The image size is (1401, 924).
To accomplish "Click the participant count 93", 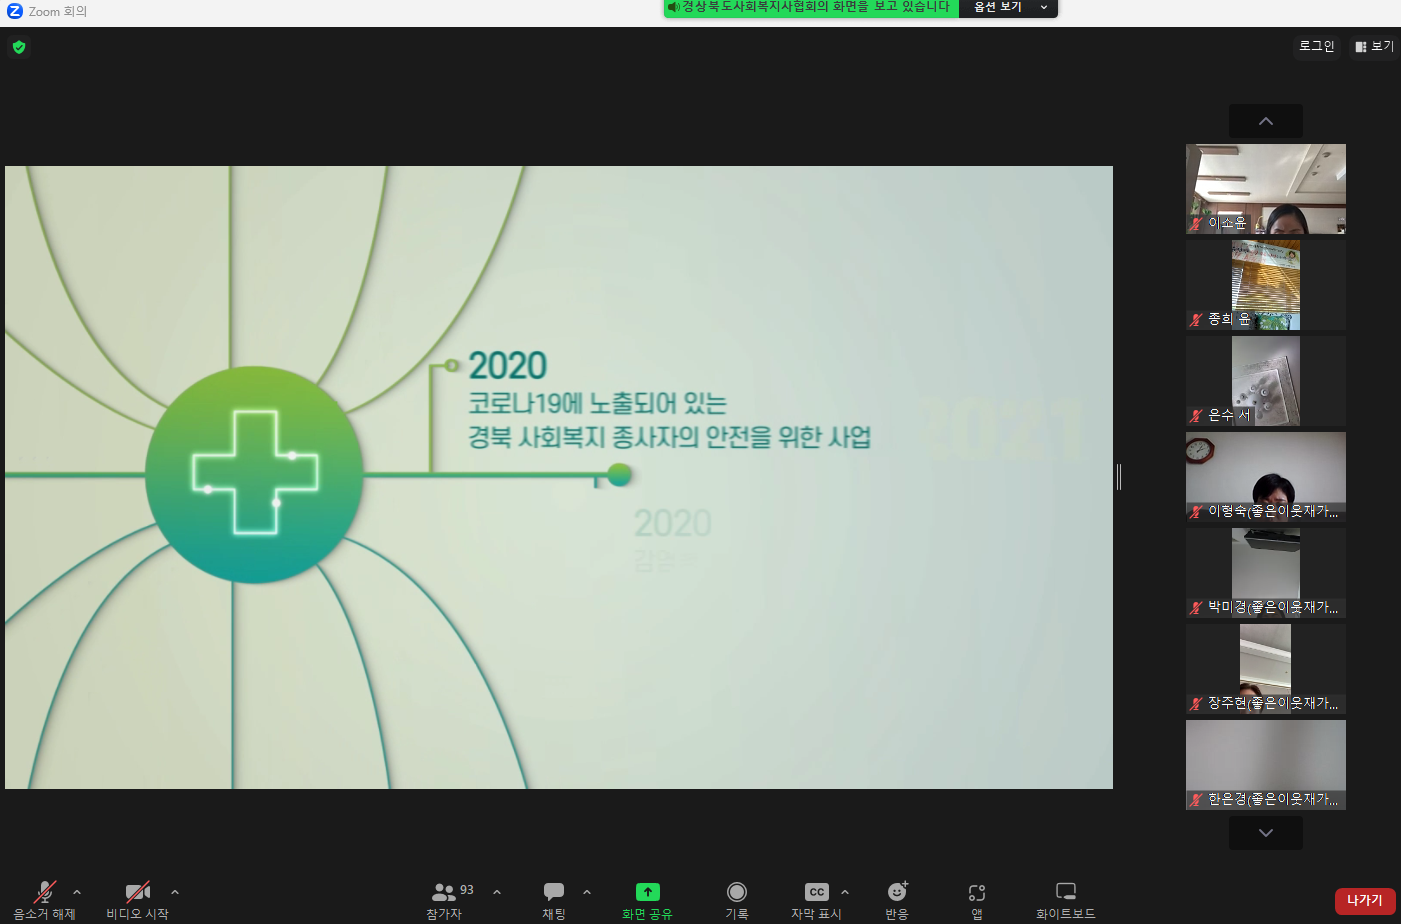I will (467, 889).
